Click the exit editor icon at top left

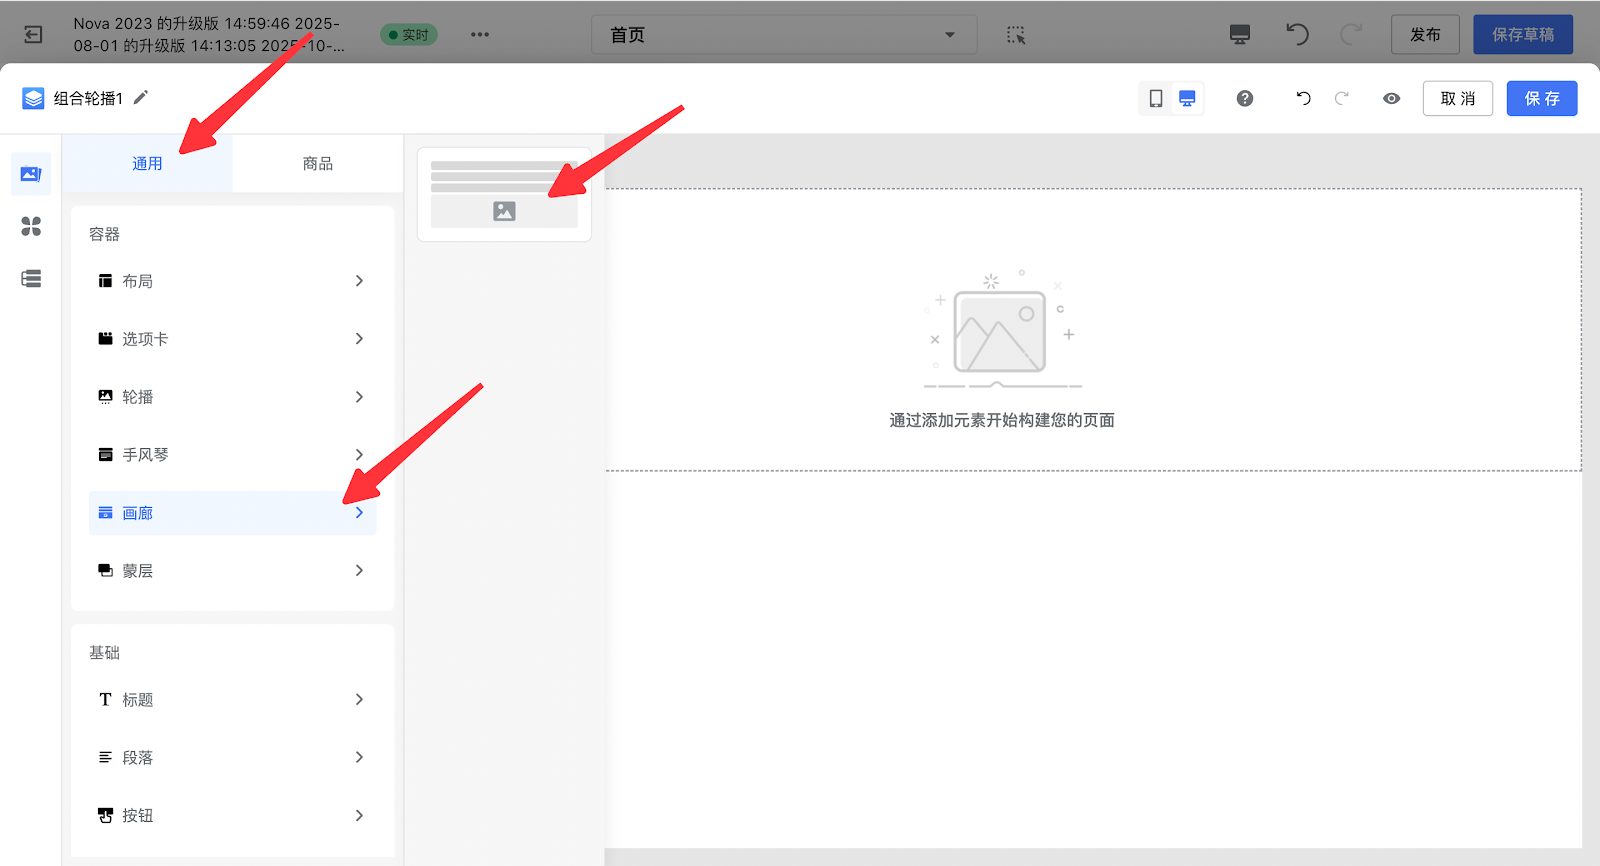tap(33, 35)
